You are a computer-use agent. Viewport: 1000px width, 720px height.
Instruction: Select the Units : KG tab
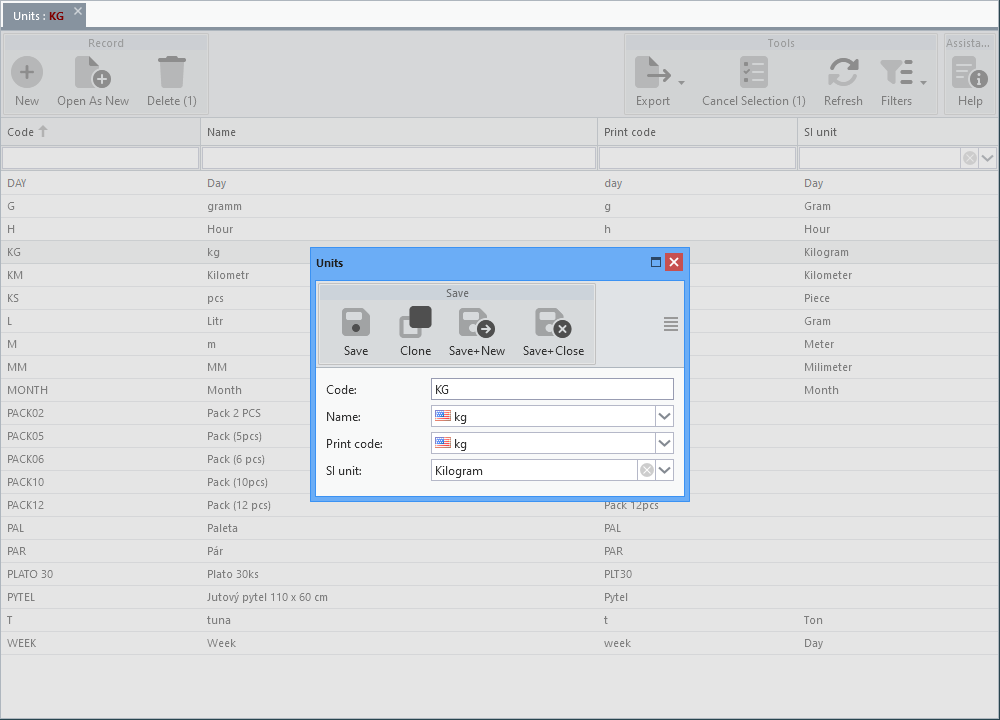[x=38, y=16]
